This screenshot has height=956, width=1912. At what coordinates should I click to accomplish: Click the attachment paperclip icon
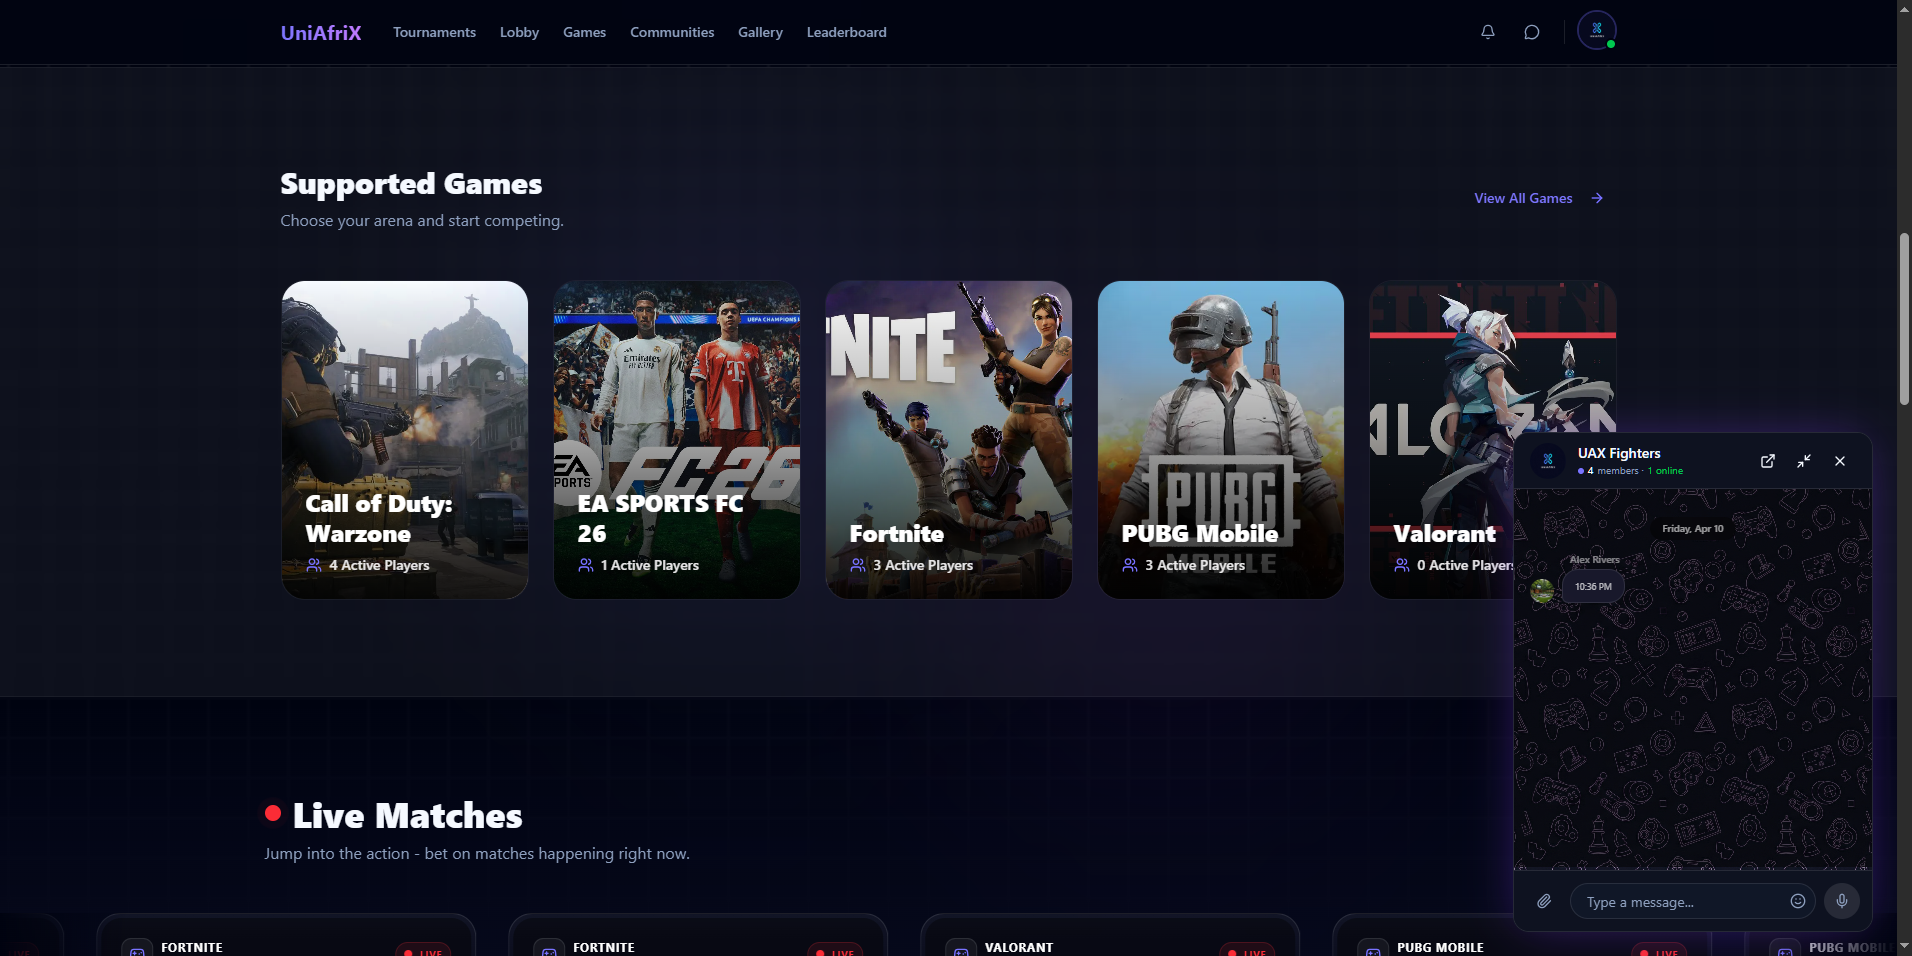[1544, 901]
